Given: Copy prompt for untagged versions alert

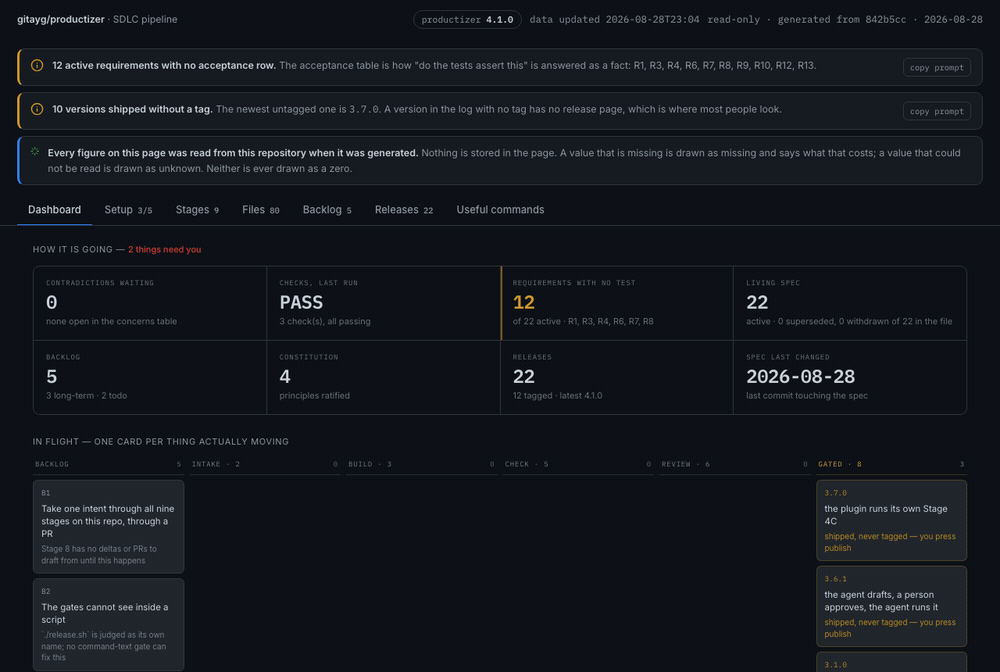Looking at the screenshot, I should tap(936, 111).
